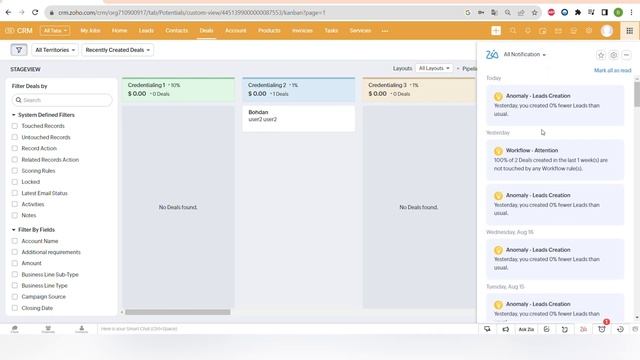Viewport: 640px width, 360px height.
Task: Open the All Notification dropdown
Action: (x=524, y=54)
